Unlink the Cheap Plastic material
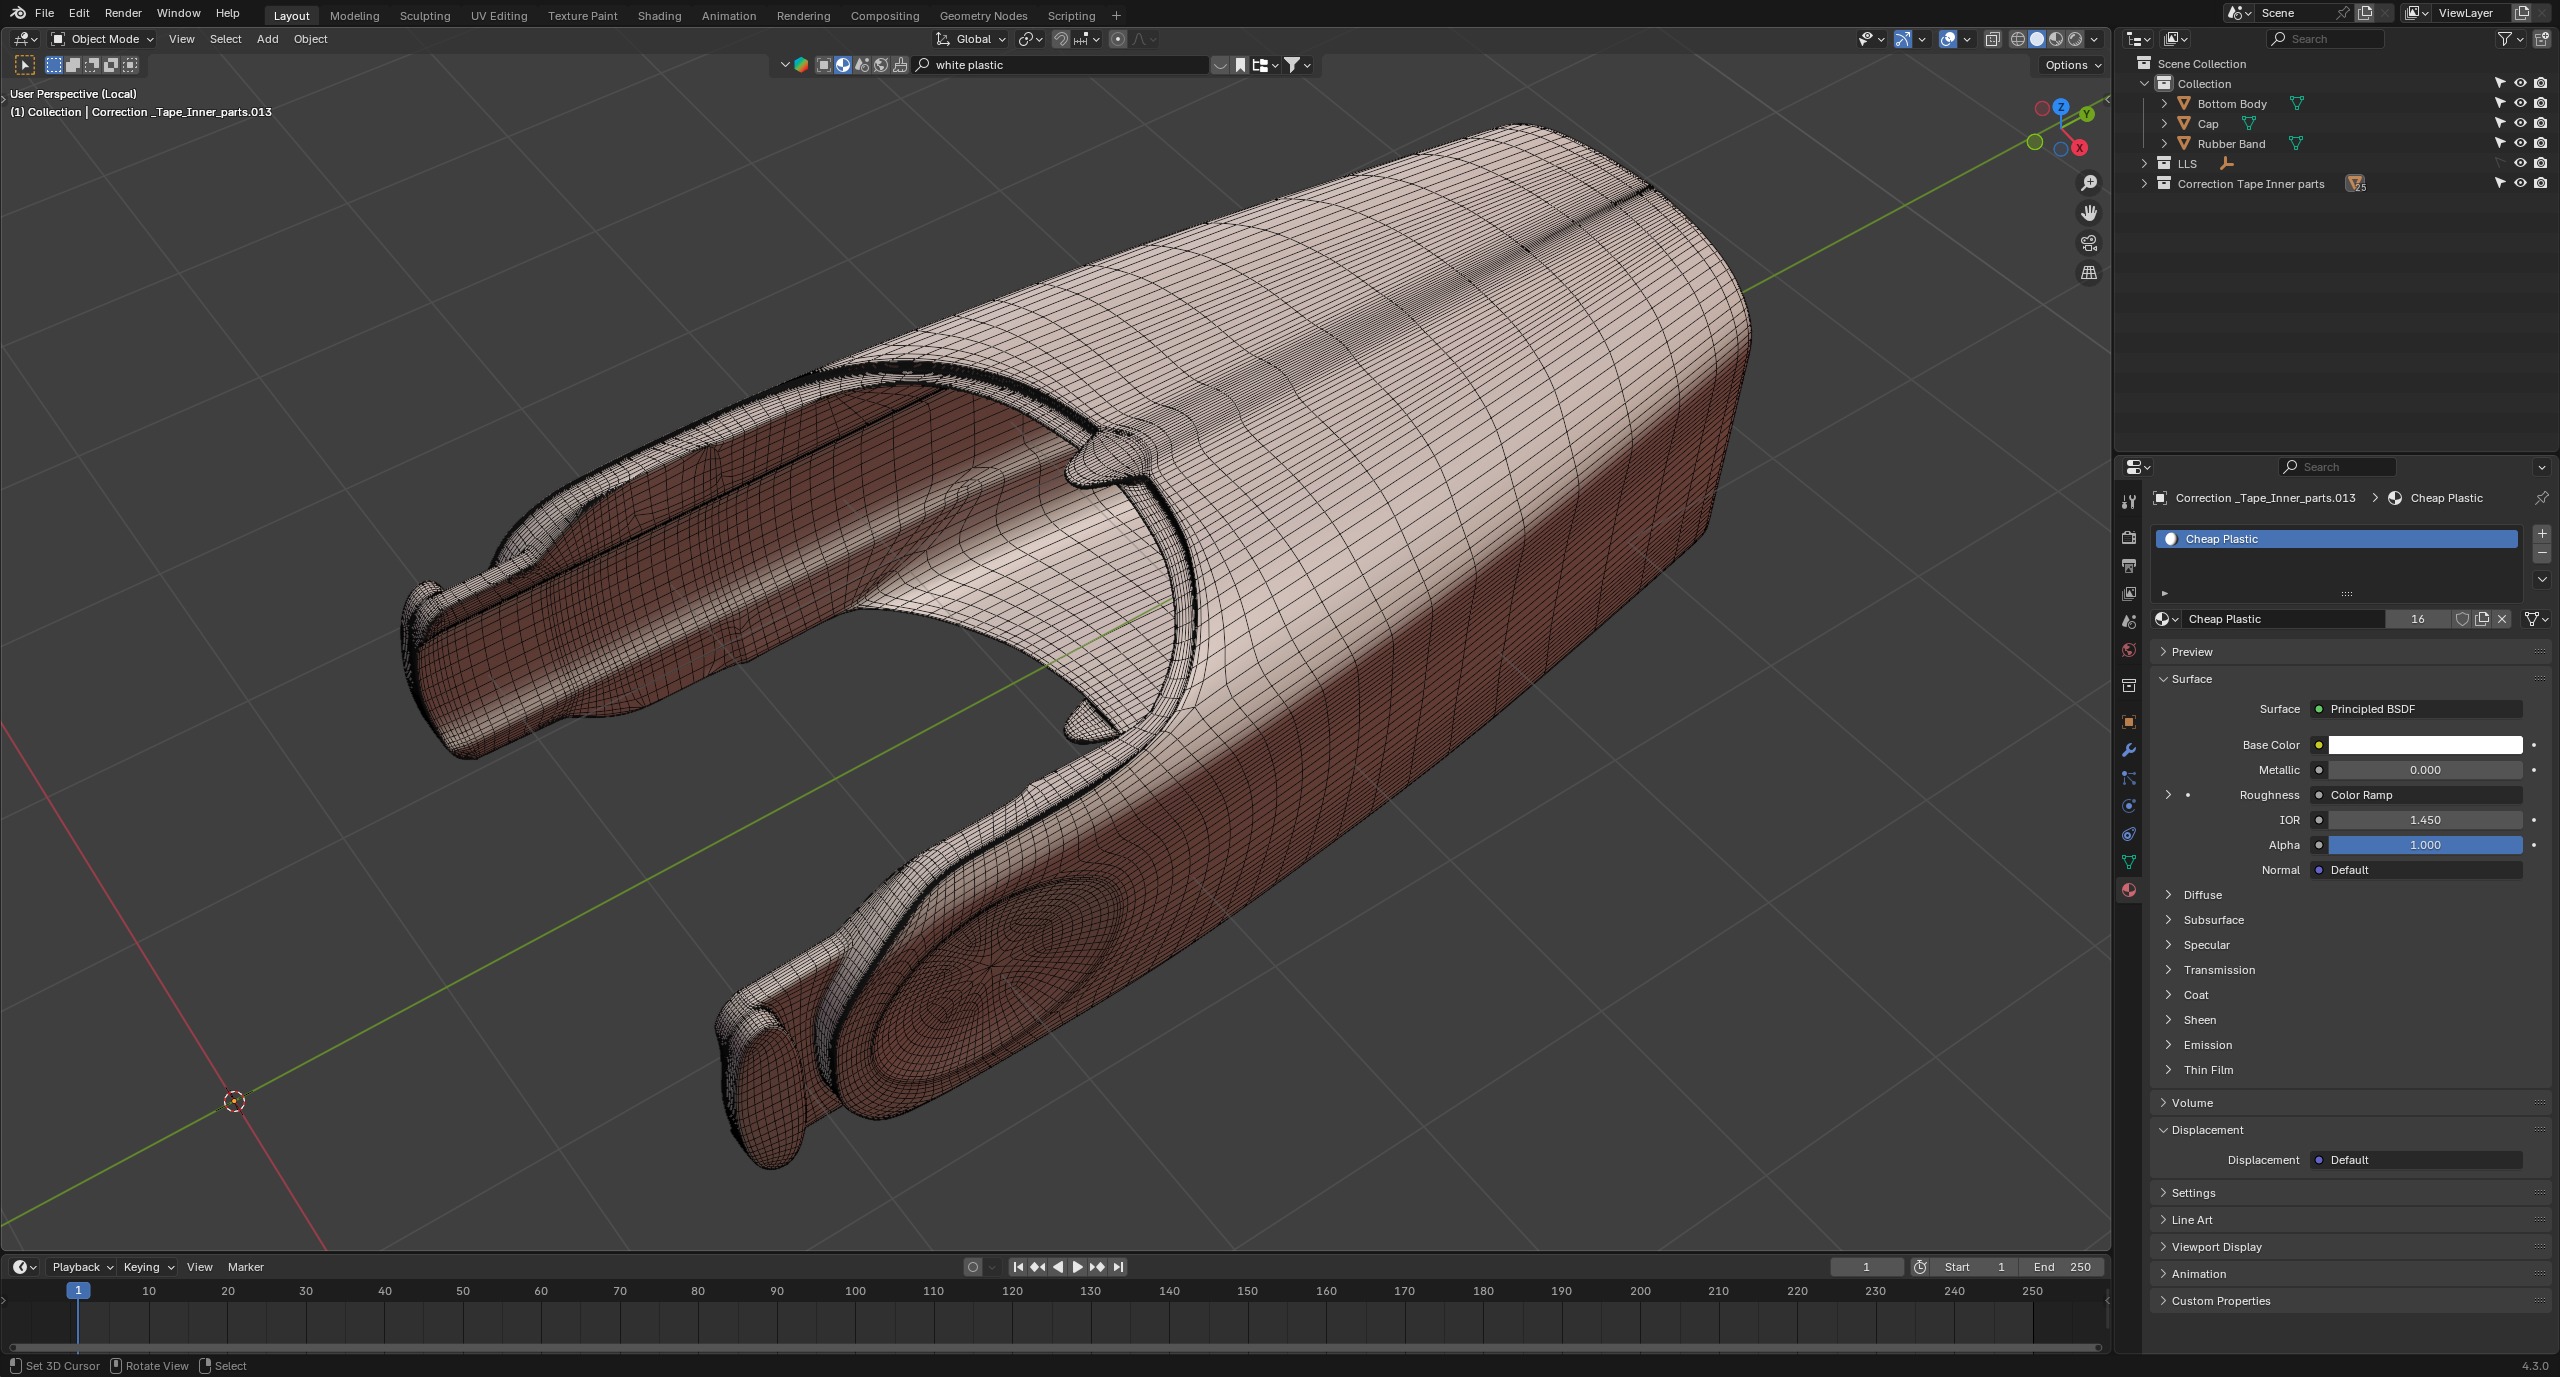This screenshot has height=1377, width=2560. point(2502,619)
